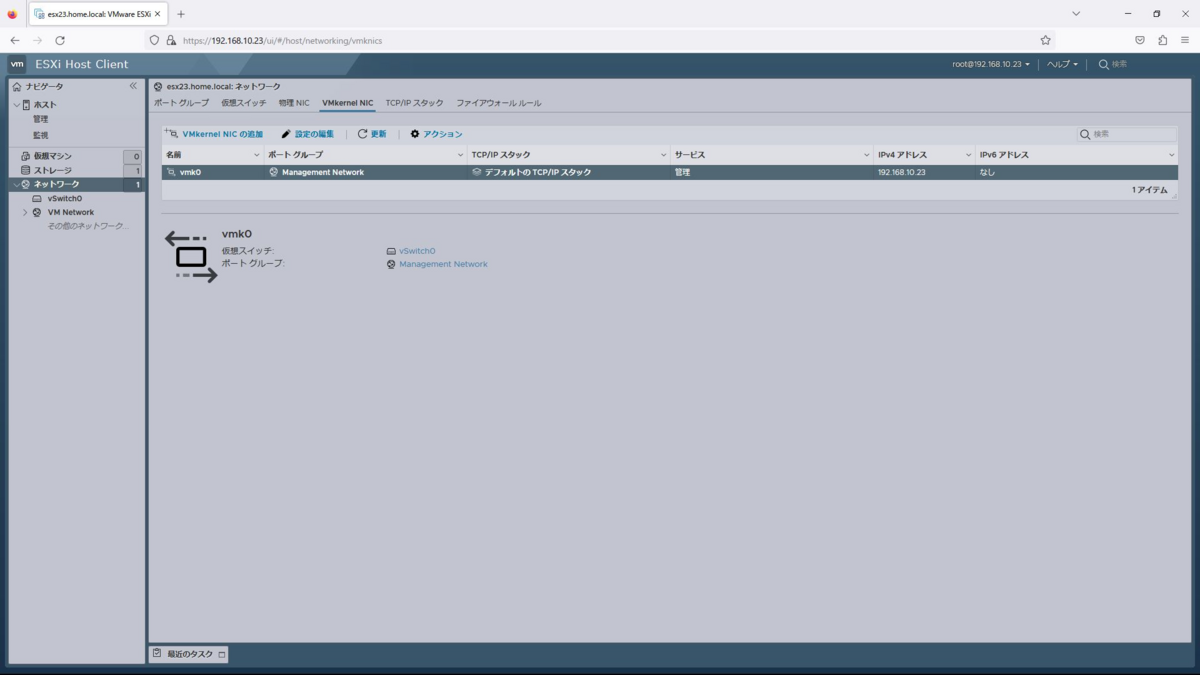The width and height of the screenshot is (1200, 675).
Task: Click the VM Network port group icon
Action: (38, 212)
